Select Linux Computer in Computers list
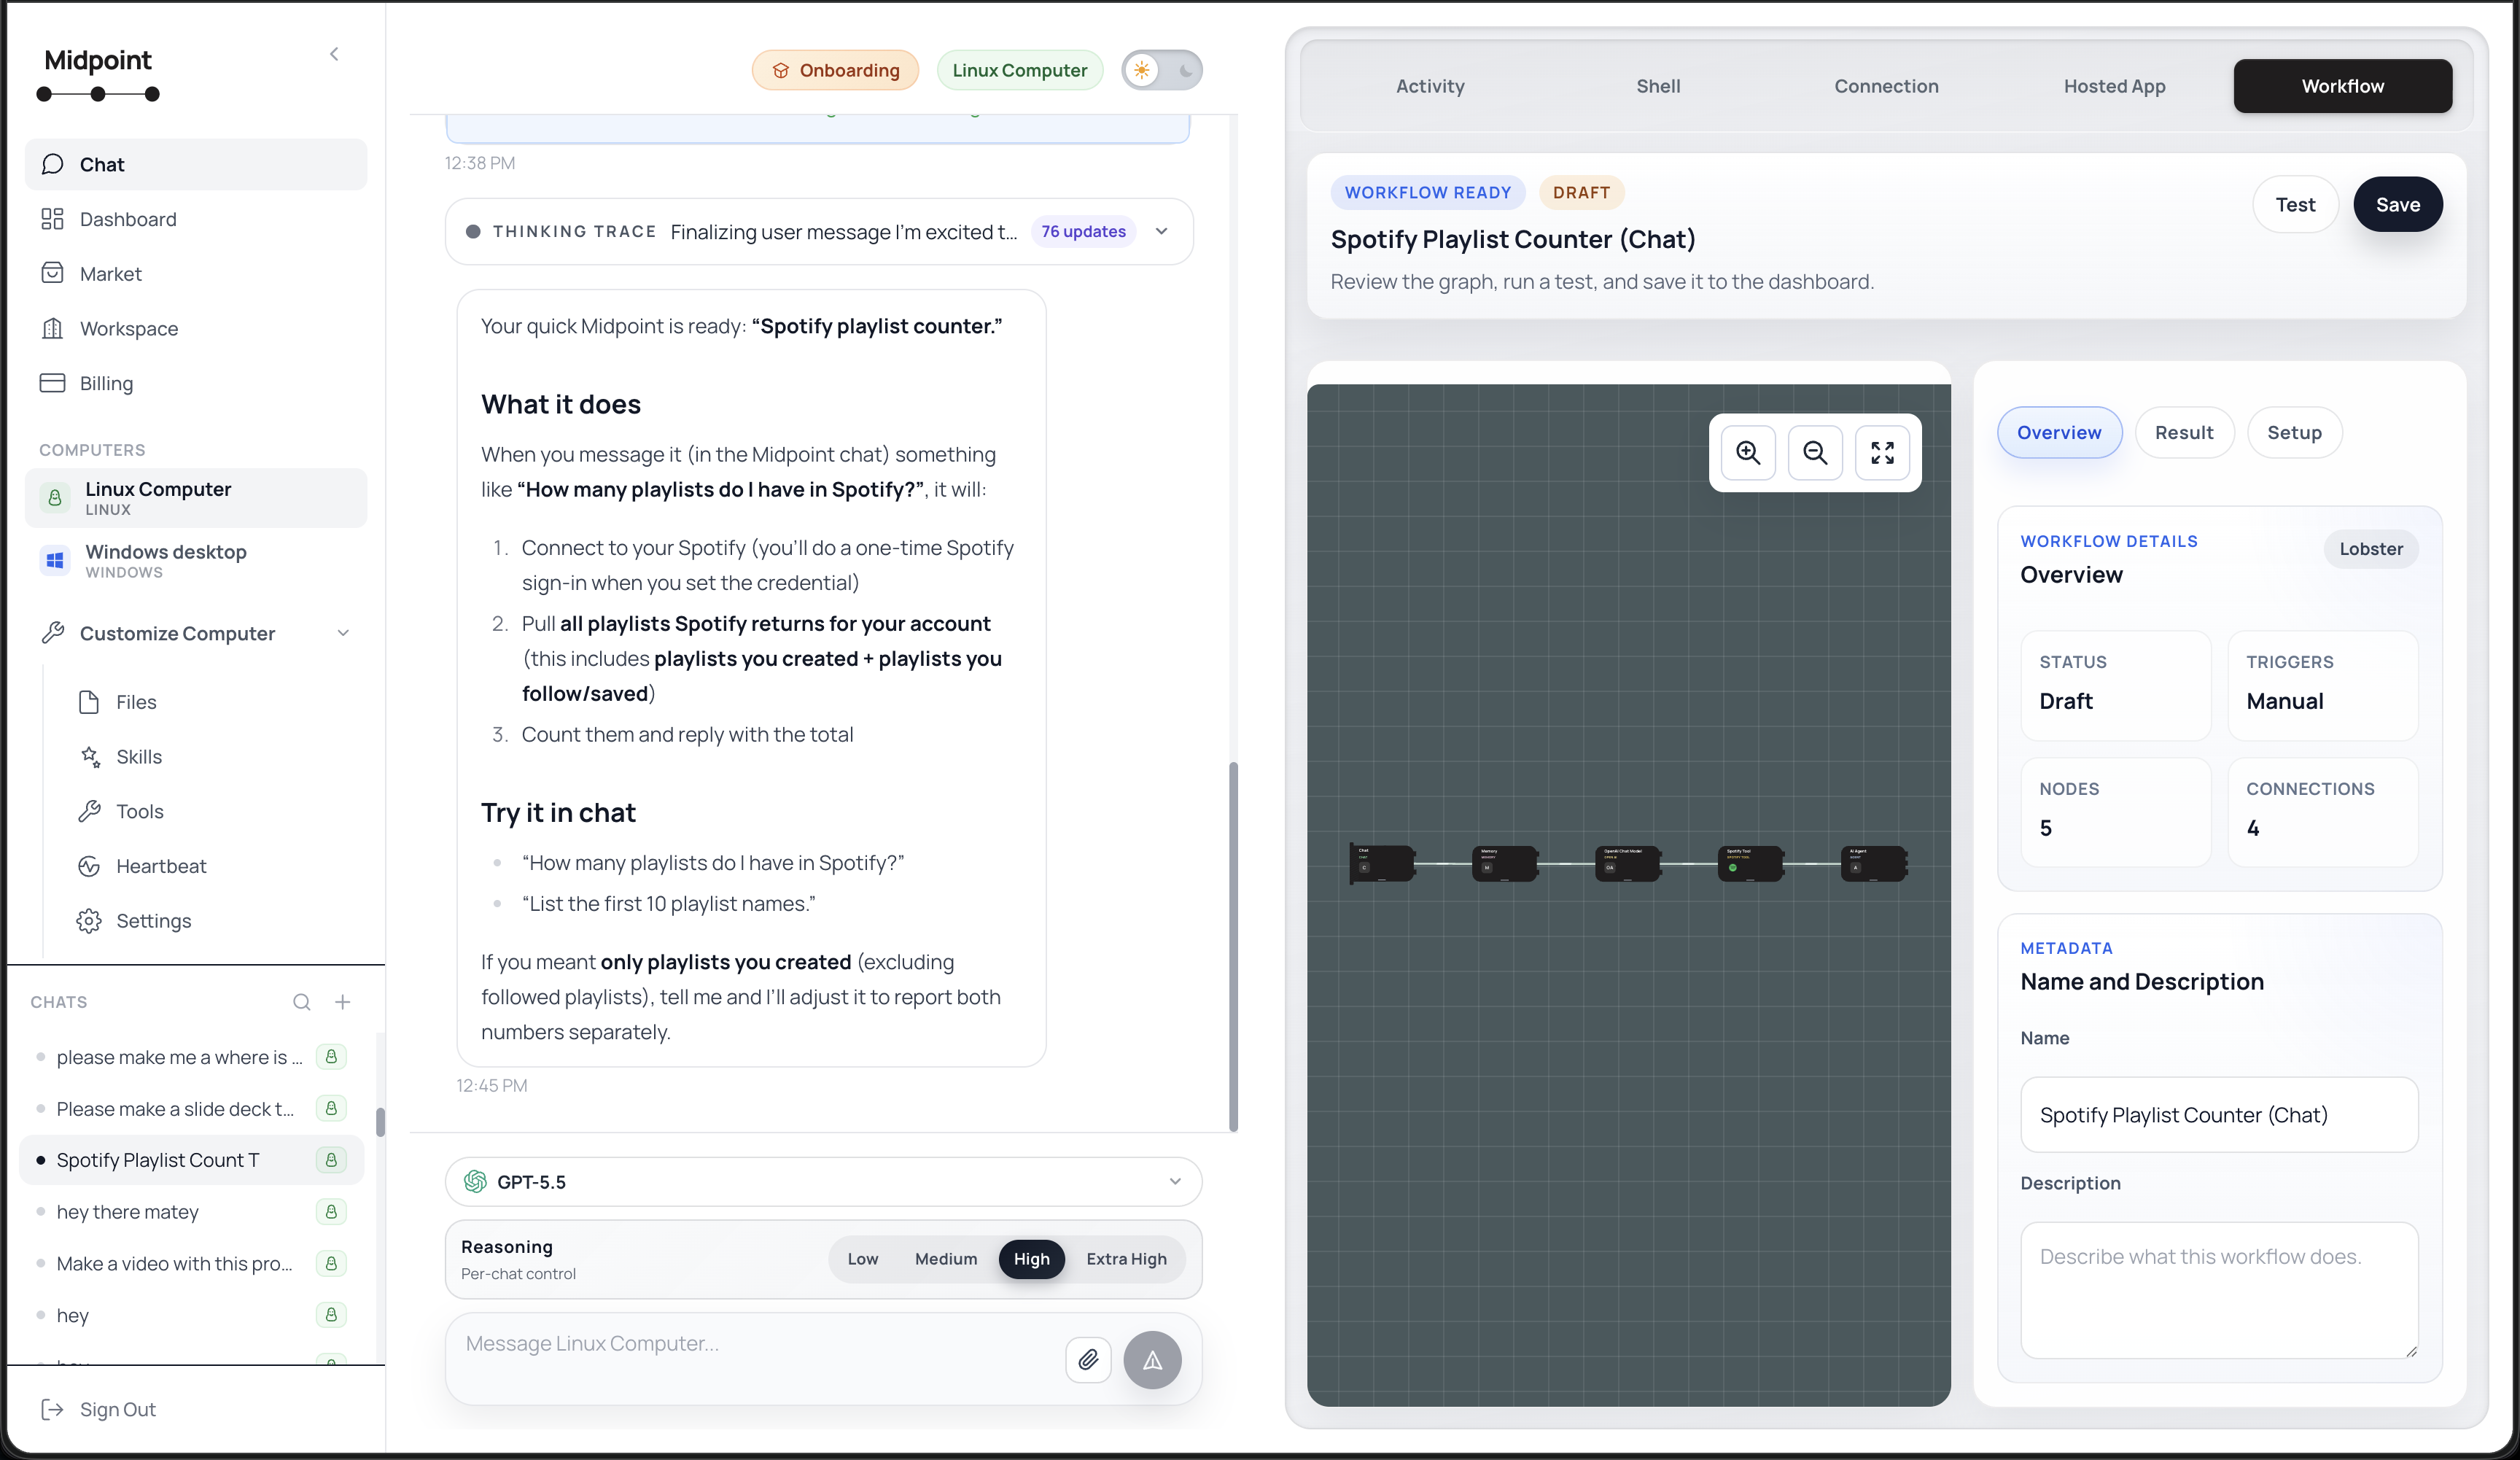Viewport: 2520px width, 1460px height. pyautogui.click(x=196, y=498)
